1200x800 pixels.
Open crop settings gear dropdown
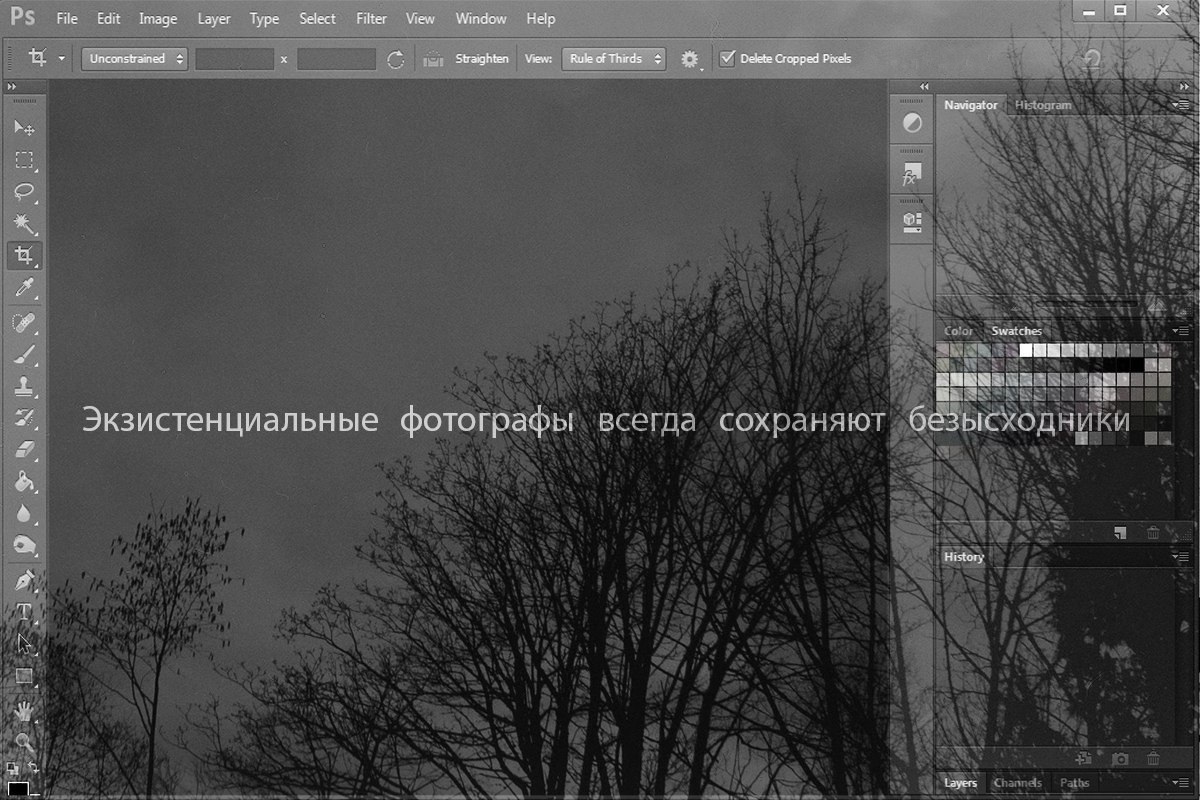point(690,59)
